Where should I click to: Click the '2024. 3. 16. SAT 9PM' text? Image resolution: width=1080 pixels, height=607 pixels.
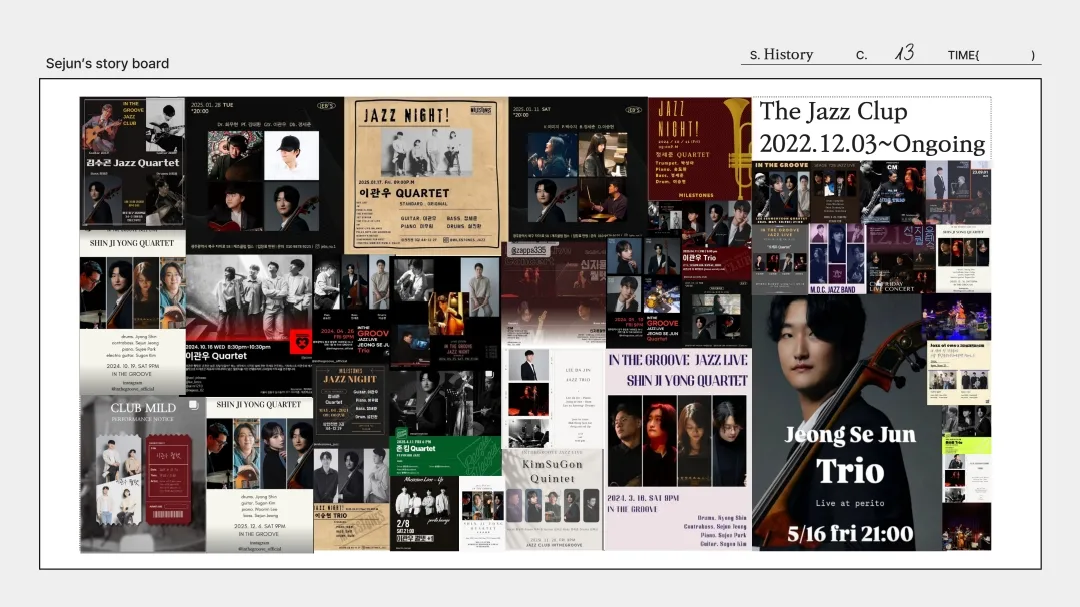pyautogui.click(x=643, y=497)
